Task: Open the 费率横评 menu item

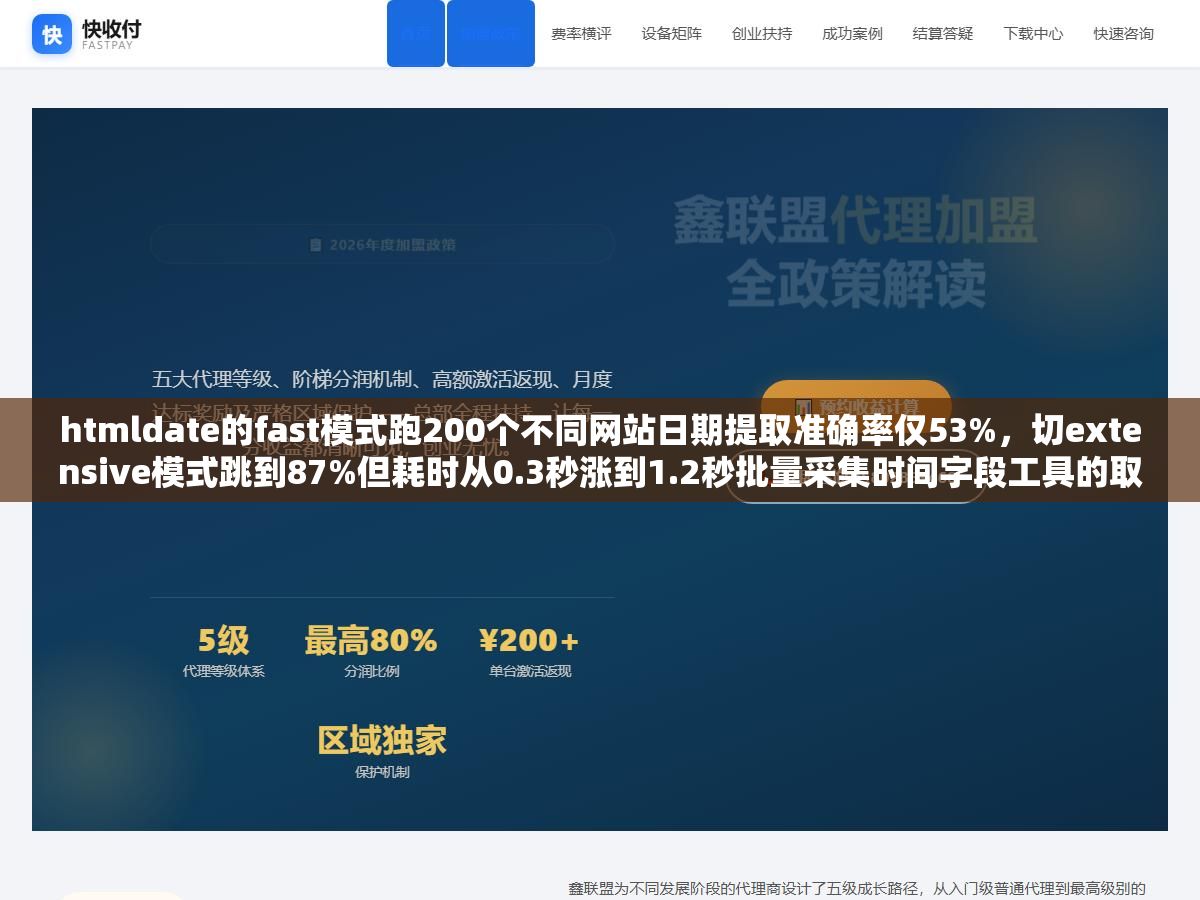Action: (x=581, y=33)
